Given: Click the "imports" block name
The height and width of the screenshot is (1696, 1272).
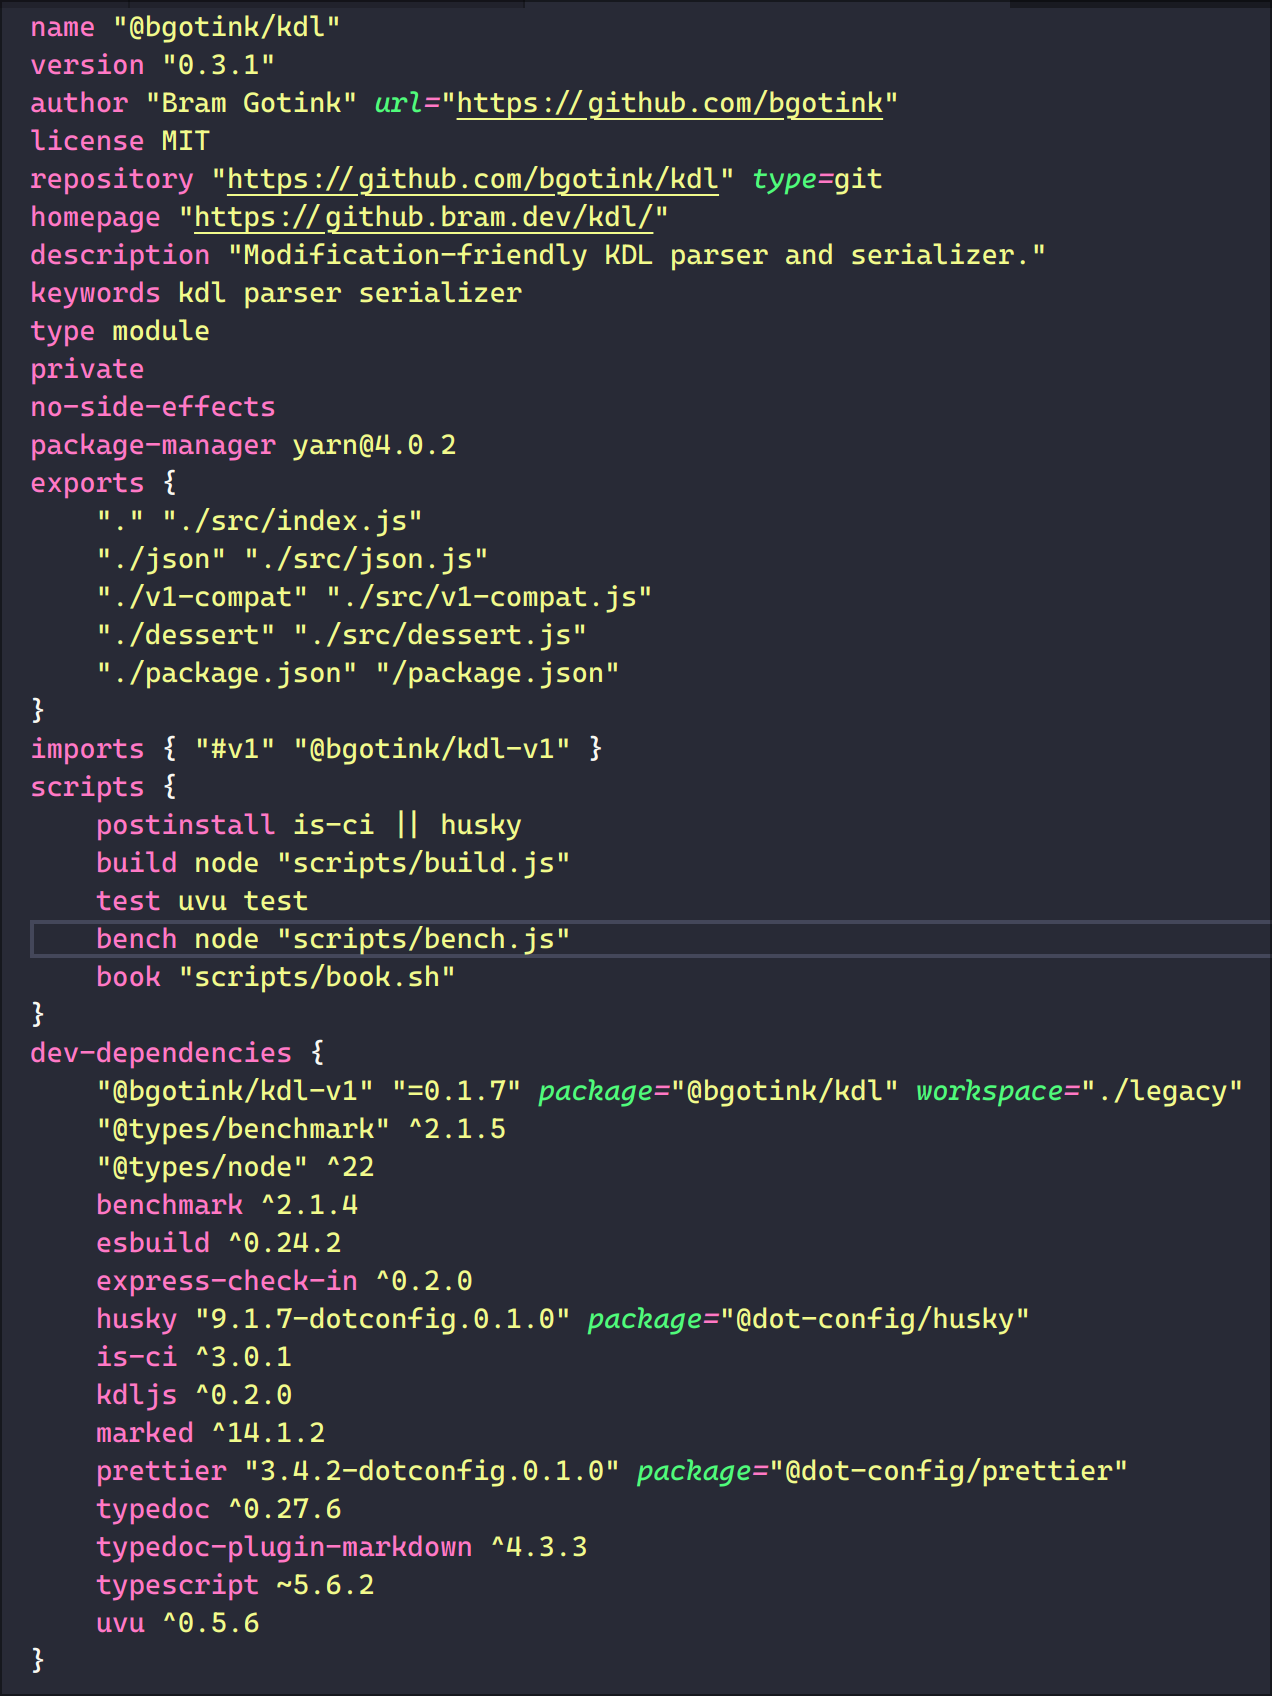Looking at the screenshot, I should coord(87,749).
